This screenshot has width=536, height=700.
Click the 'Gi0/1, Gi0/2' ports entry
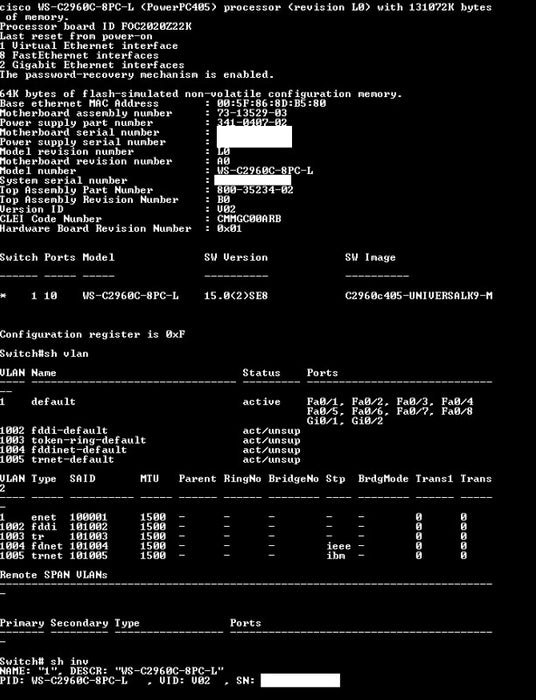[x=345, y=421]
